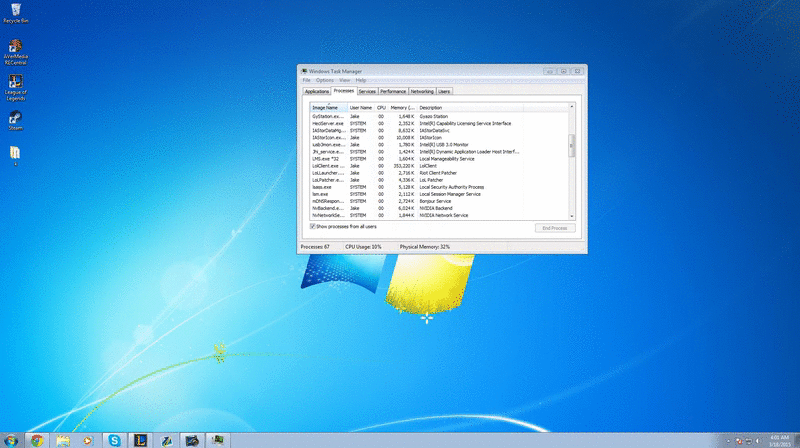Sort processes by the Memory column header
The height and width of the screenshot is (448, 800).
coord(402,107)
